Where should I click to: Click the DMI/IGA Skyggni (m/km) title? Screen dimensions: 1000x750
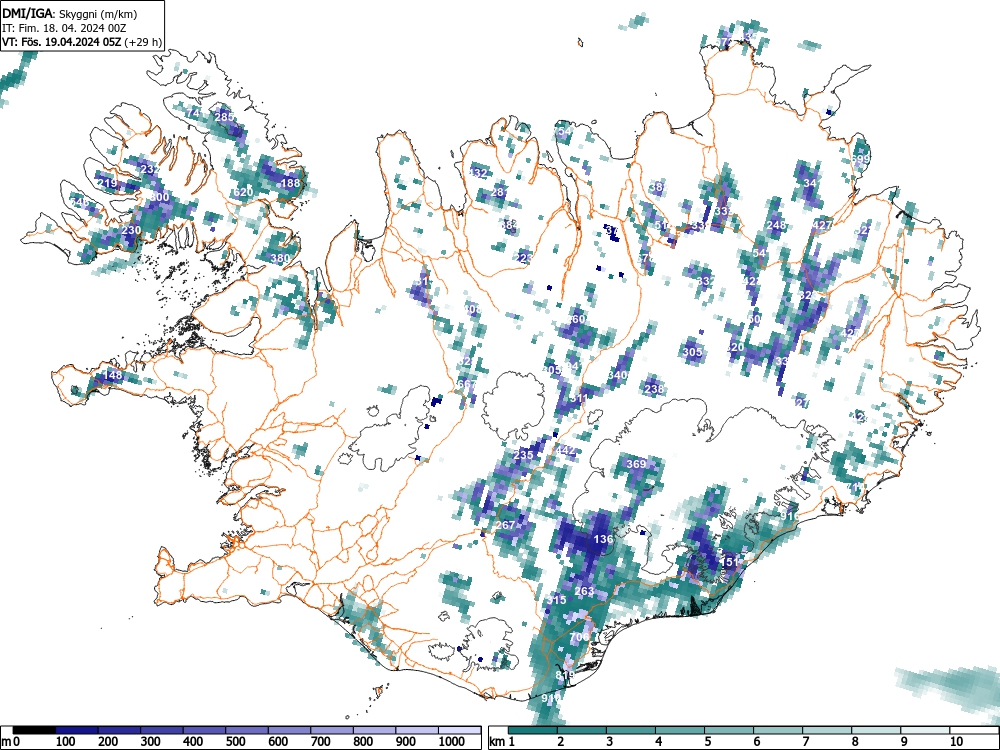coord(70,13)
